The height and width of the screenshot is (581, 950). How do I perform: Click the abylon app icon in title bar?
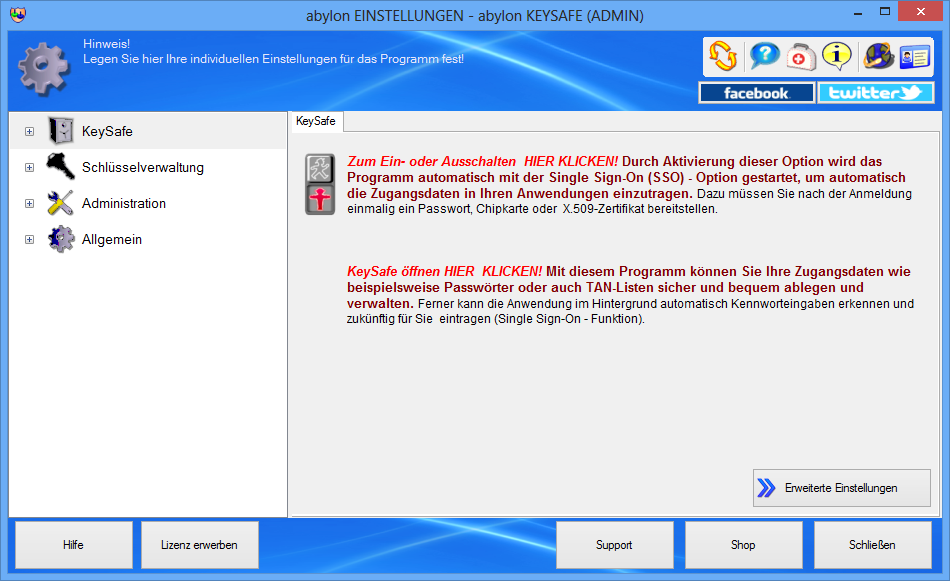click(18, 15)
